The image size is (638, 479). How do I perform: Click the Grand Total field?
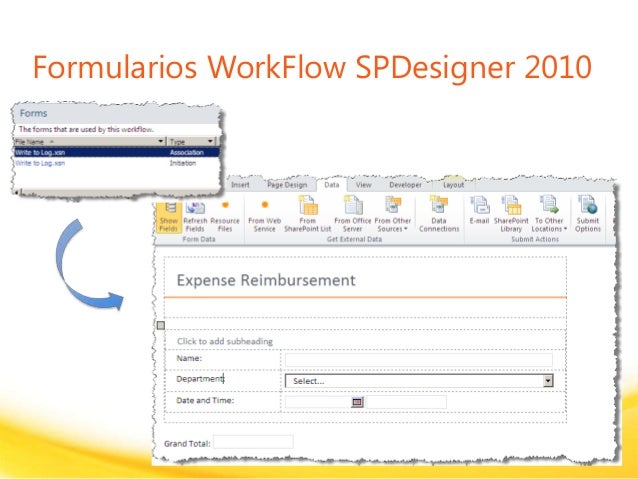click(253, 442)
